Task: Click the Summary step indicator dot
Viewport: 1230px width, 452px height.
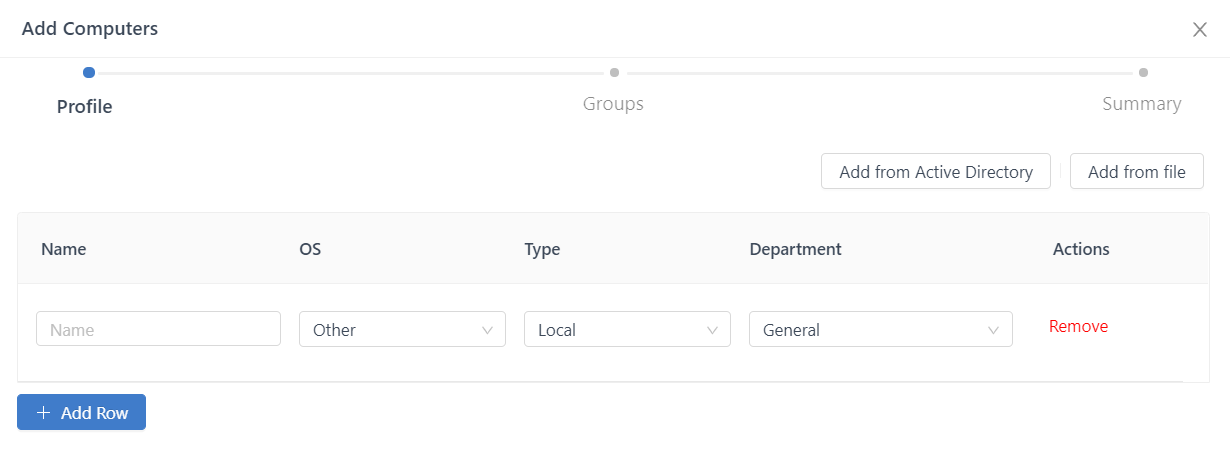Action: tap(1143, 72)
